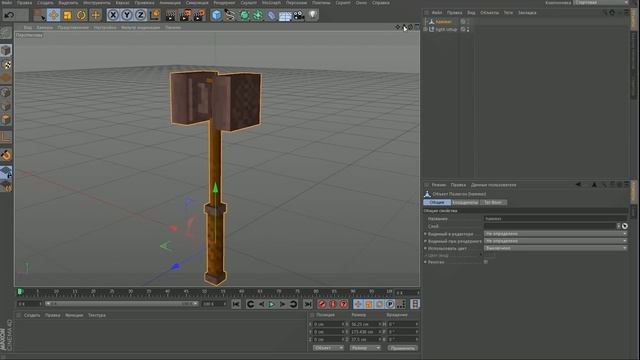Viewport: 640px width, 360px height.
Task: Open the Basic tab in attributes
Action: pyautogui.click(x=437, y=202)
